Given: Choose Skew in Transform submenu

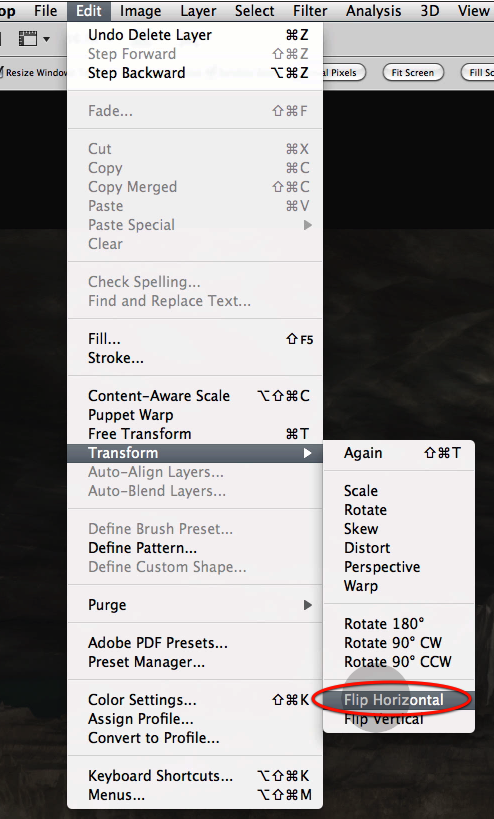Looking at the screenshot, I should click(399, 529).
